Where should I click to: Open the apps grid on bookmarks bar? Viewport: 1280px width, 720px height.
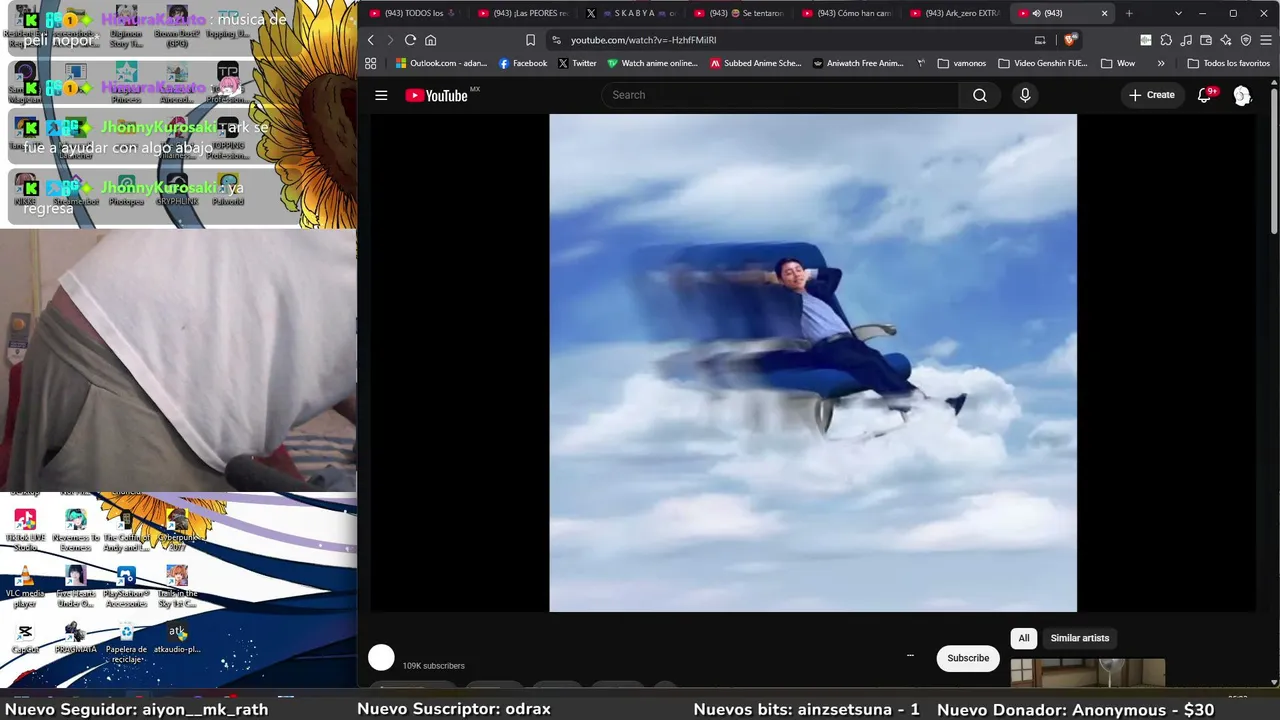tap(371, 63)
